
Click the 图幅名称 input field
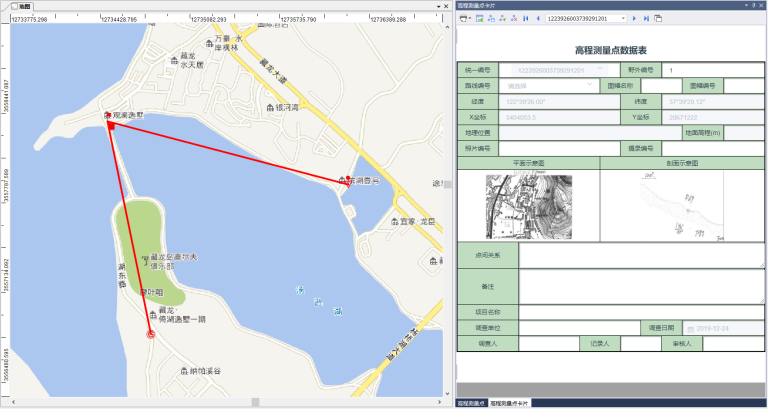pyautogui.click(x=661, y=85)
